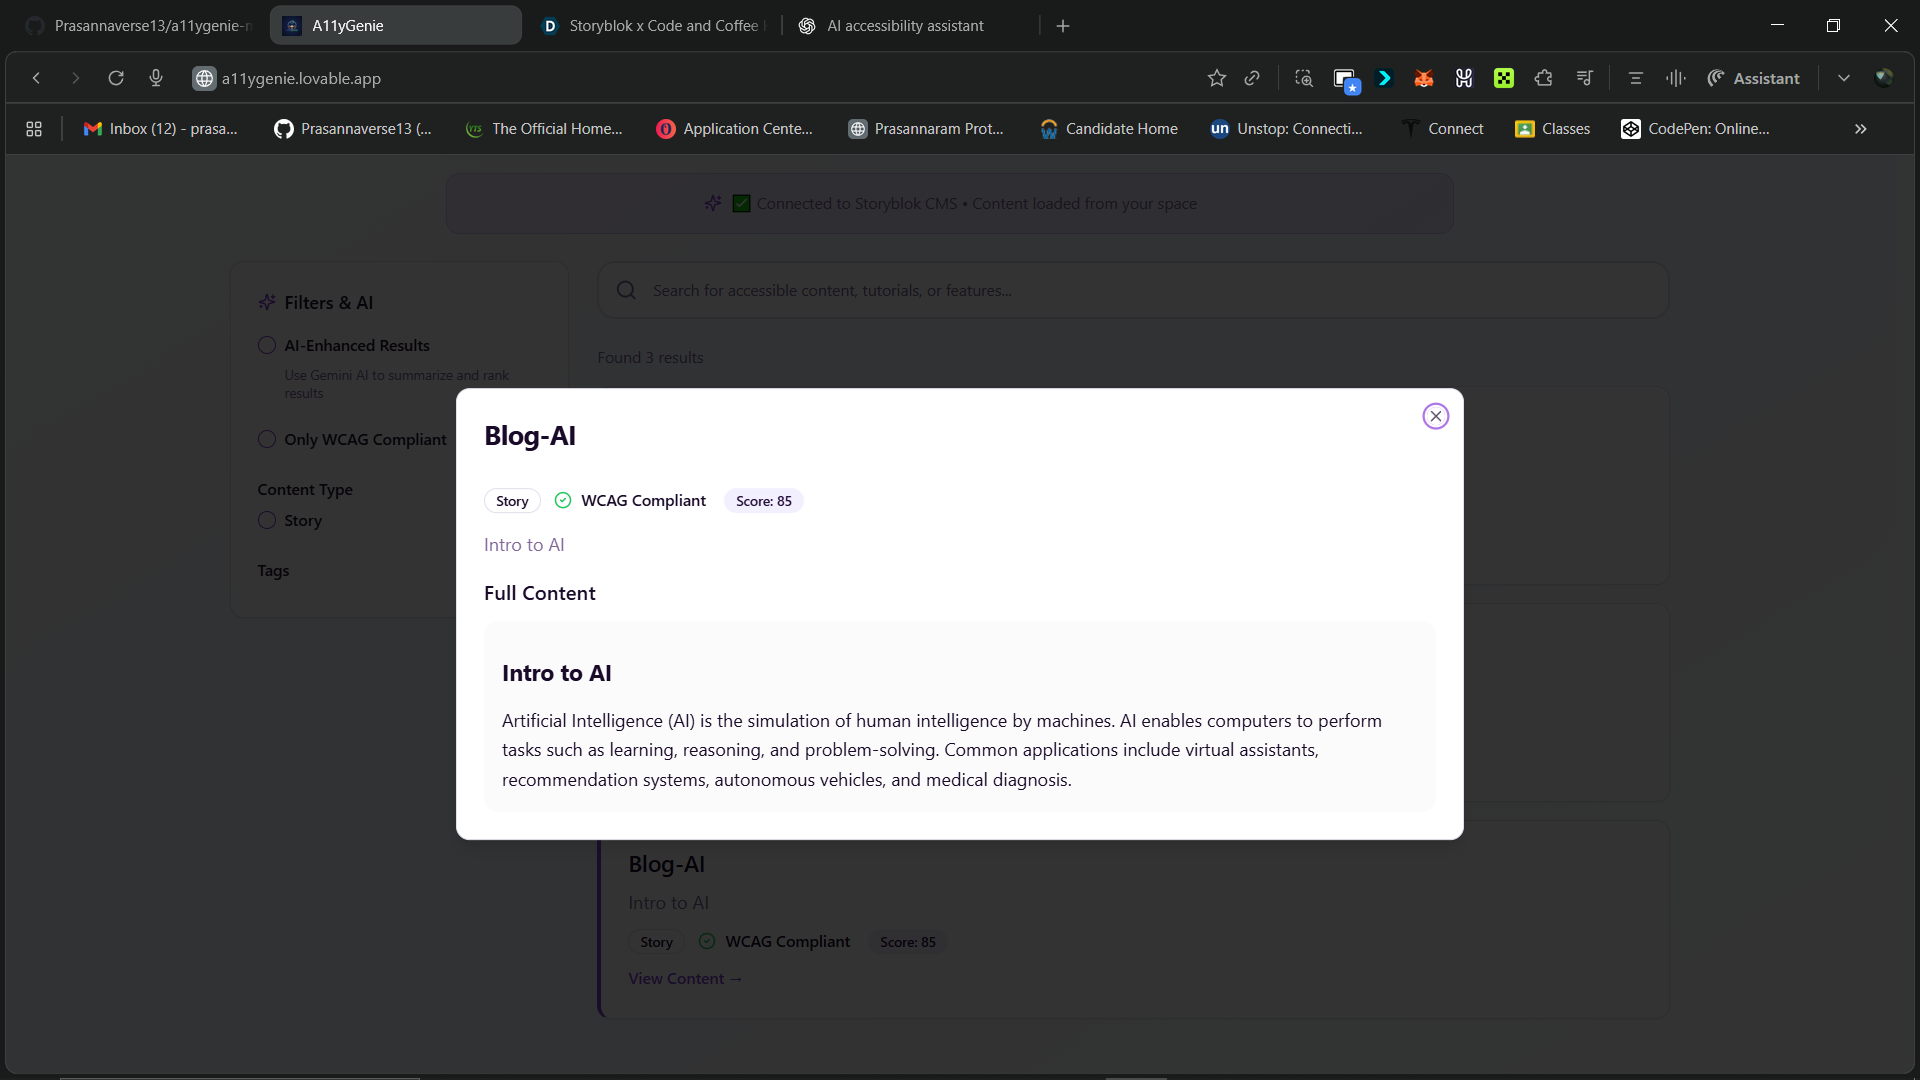
Task: Bookmark this page with the star icon
Action: point(1216,78)
